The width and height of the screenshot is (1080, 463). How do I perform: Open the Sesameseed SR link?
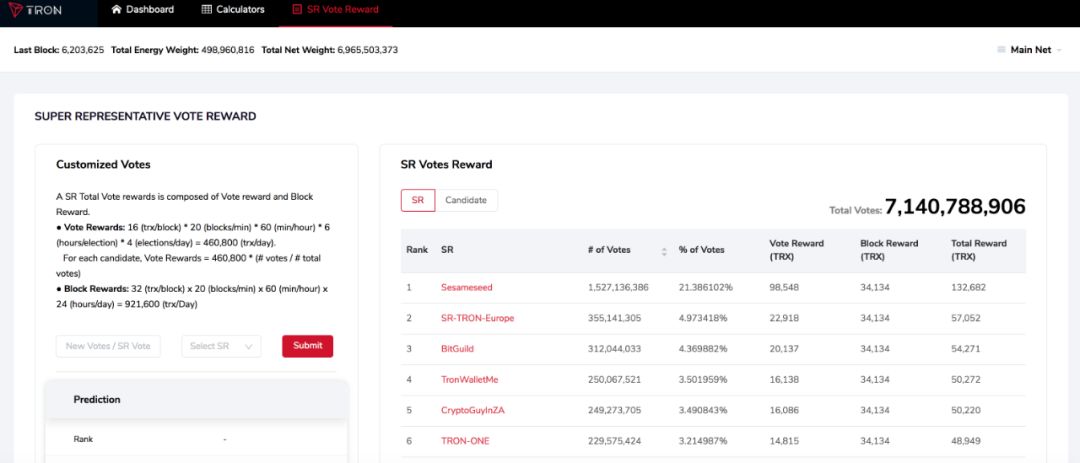tap(467, 287)
